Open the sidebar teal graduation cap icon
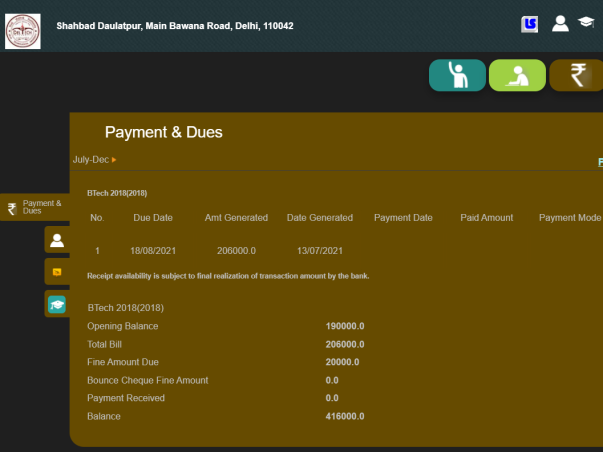Viewport: 603px width, 452px height. coord(57,304)
